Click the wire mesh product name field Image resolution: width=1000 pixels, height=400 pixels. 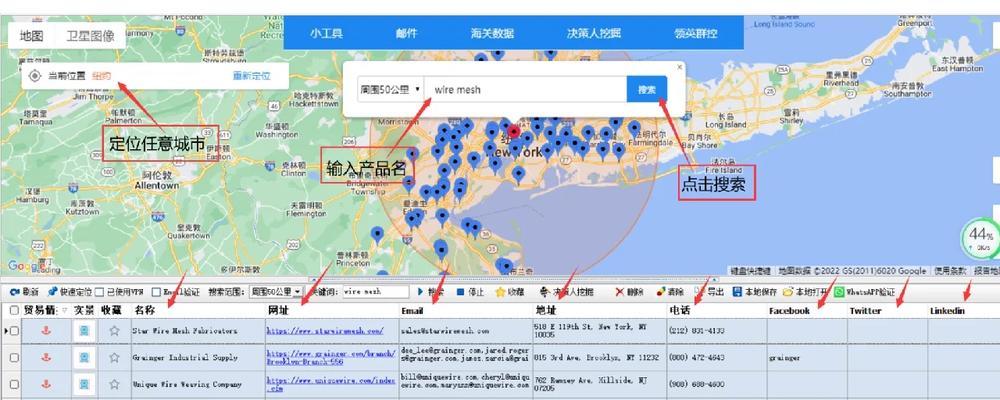[526, 89]
